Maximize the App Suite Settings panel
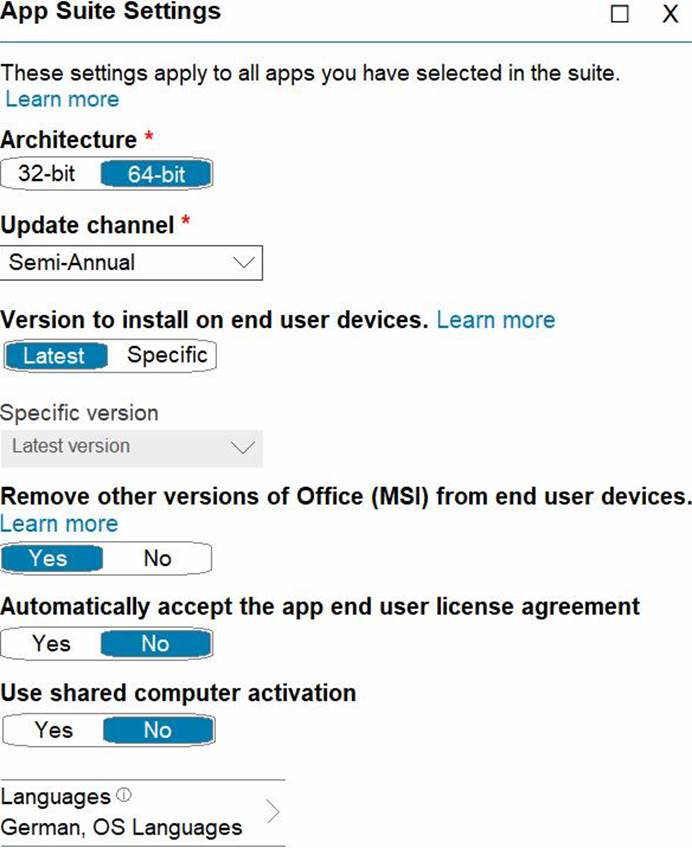Viewport: 692px width, 848px height. 620,14
